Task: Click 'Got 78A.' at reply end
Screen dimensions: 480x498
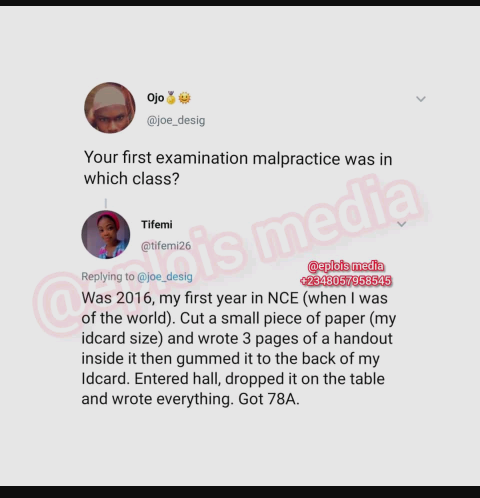Action: pos(269,399)
